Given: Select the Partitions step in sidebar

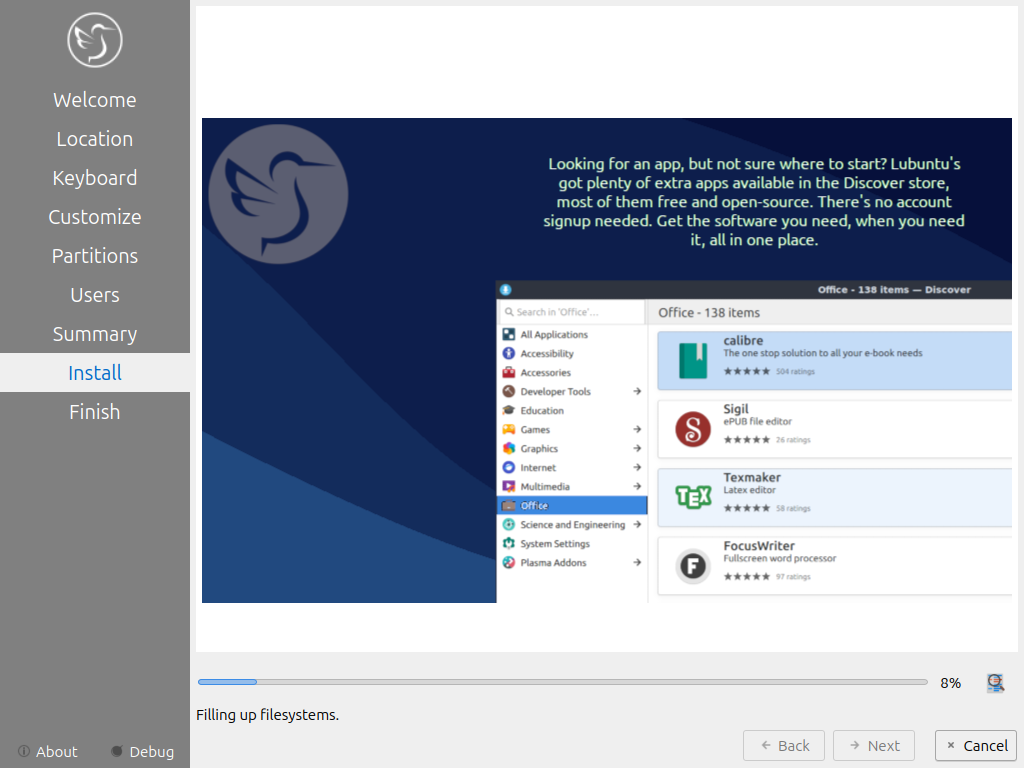Looking at the screenshot, I should click(x=95, y=256).
